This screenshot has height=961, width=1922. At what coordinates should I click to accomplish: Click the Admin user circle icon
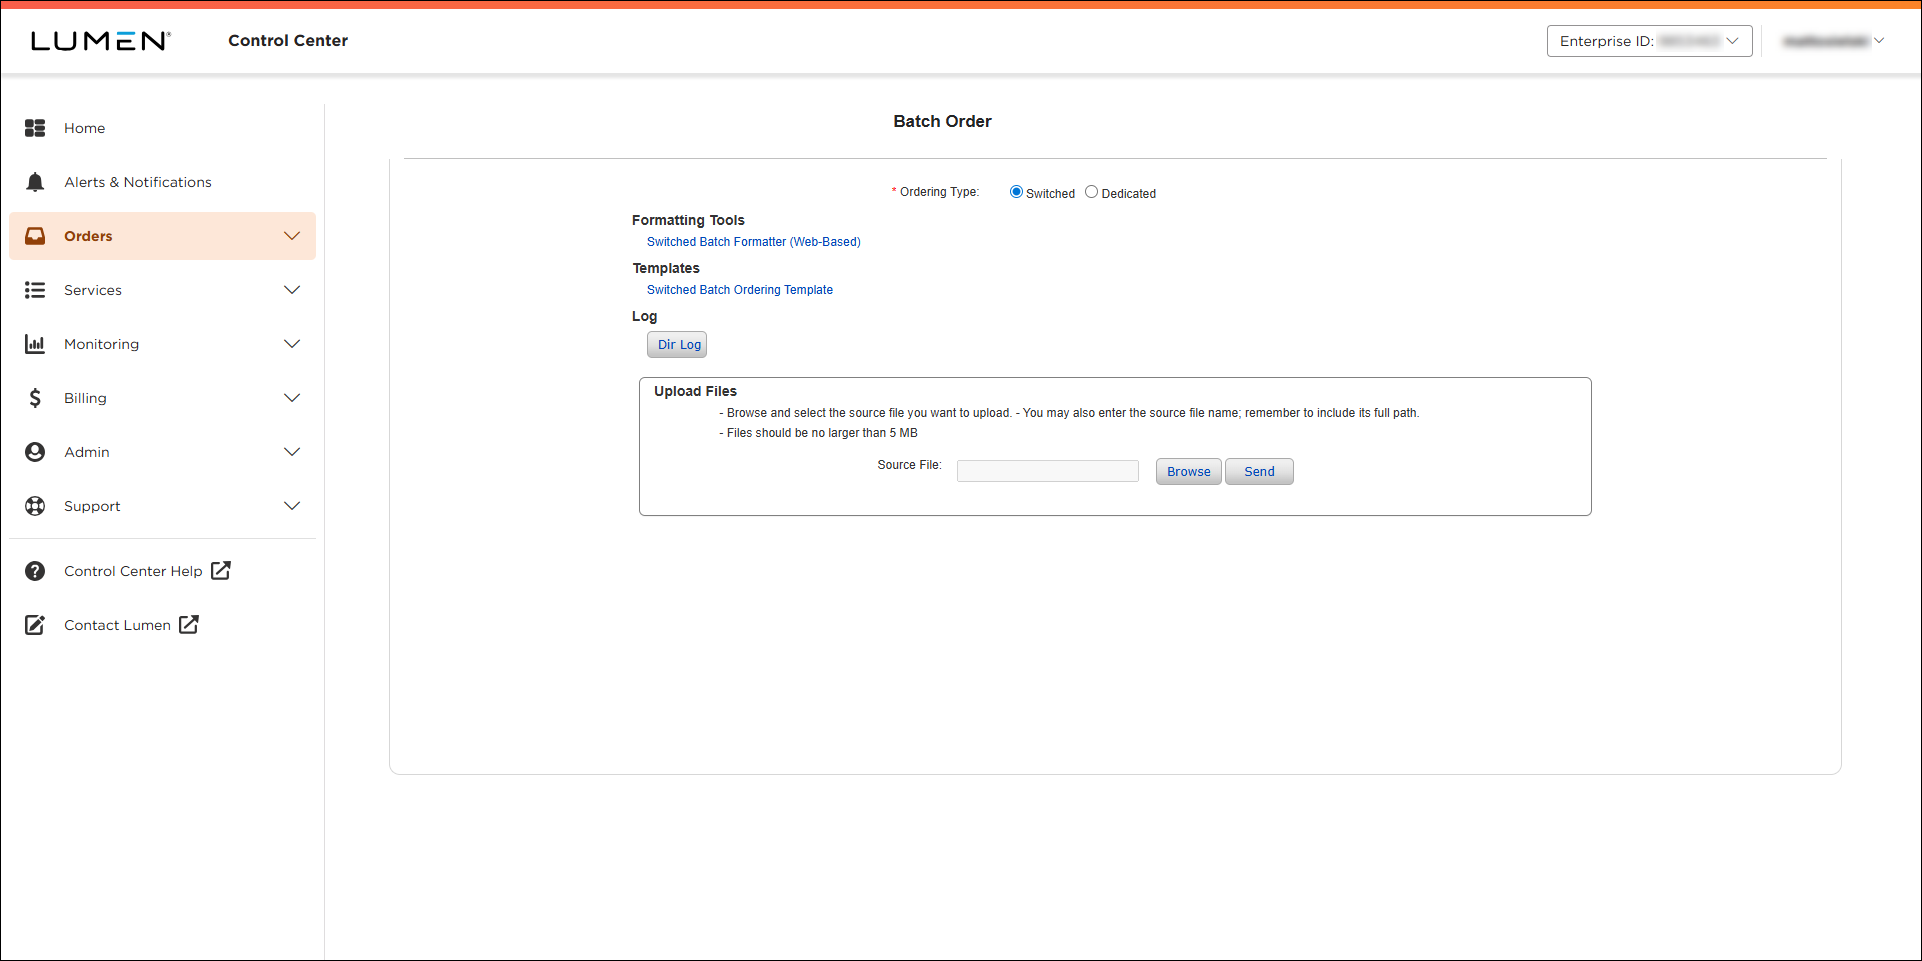(35, 452)
